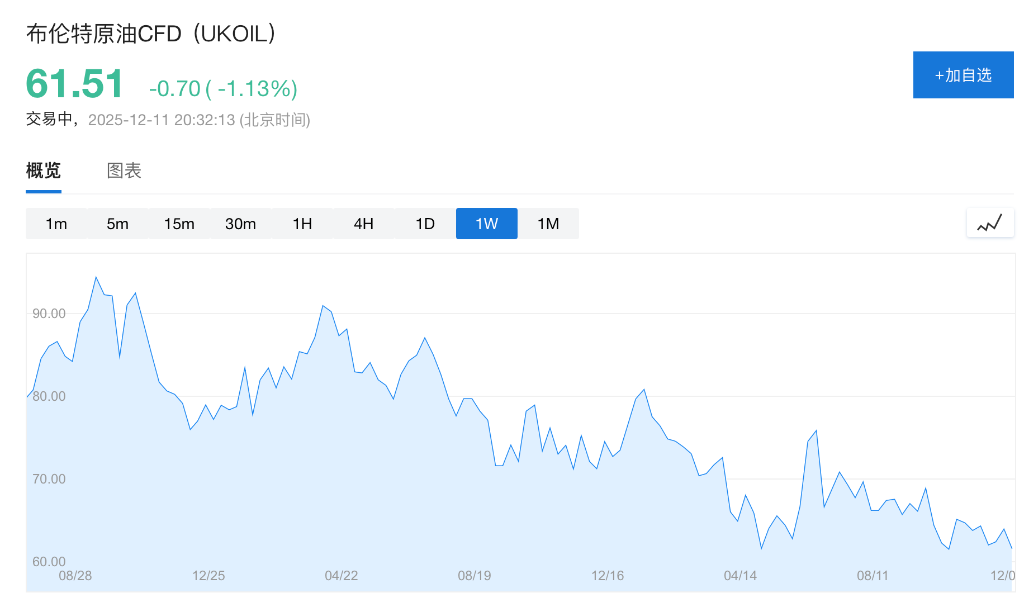Click the +加自选 button
This screenshot has height=604, width=1024.
pyautogui.click(x=962, y=75)
